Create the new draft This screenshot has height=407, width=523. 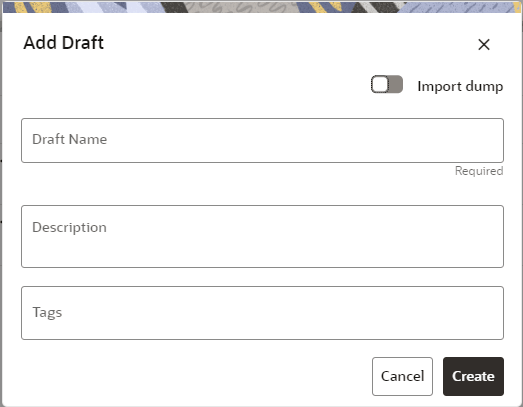[473, 376]
